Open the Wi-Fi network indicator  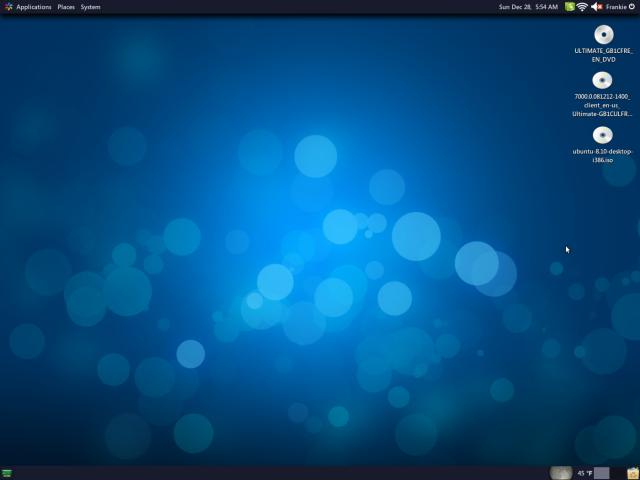[582, 7]
